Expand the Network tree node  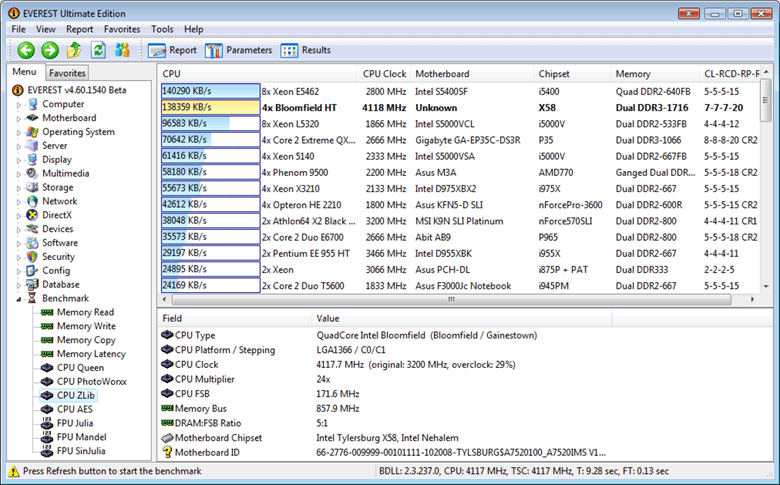coord(19,202)
